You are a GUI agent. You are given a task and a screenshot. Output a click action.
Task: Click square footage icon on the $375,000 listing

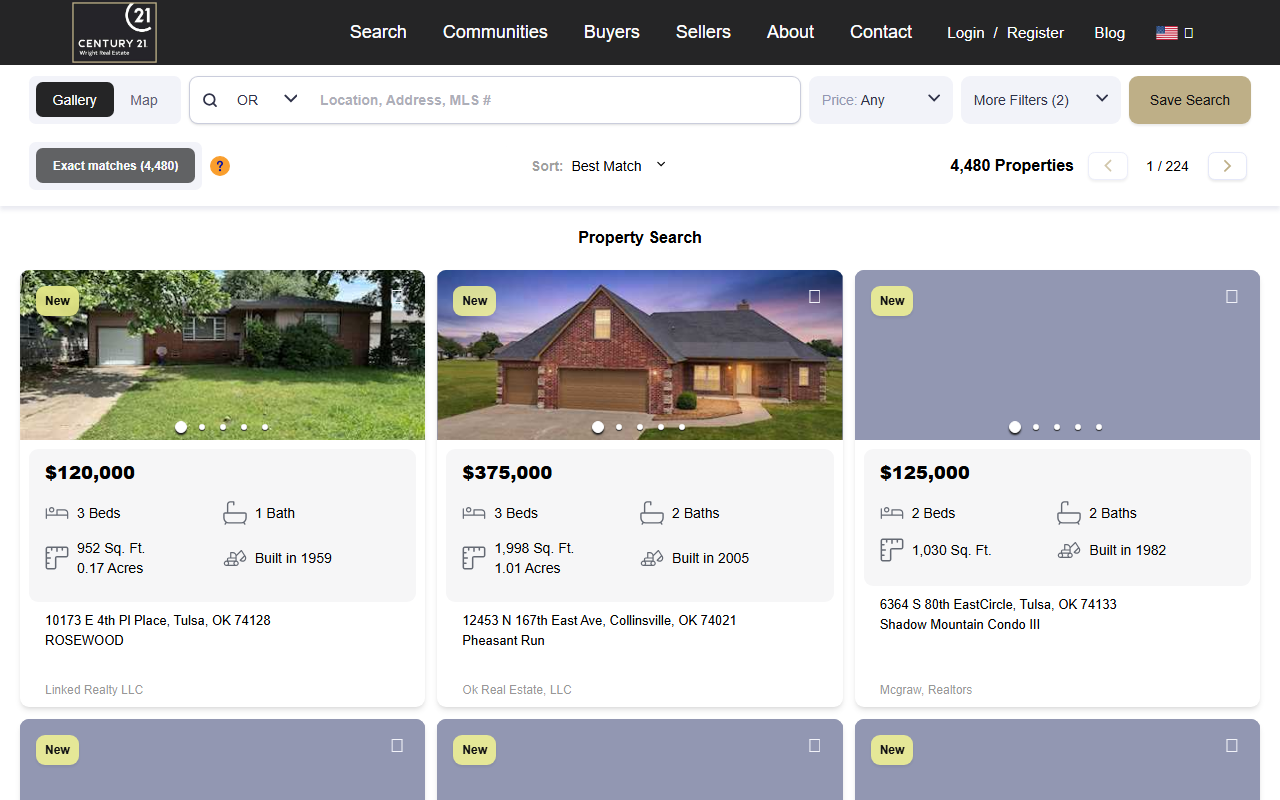click(x=474, y=558)
